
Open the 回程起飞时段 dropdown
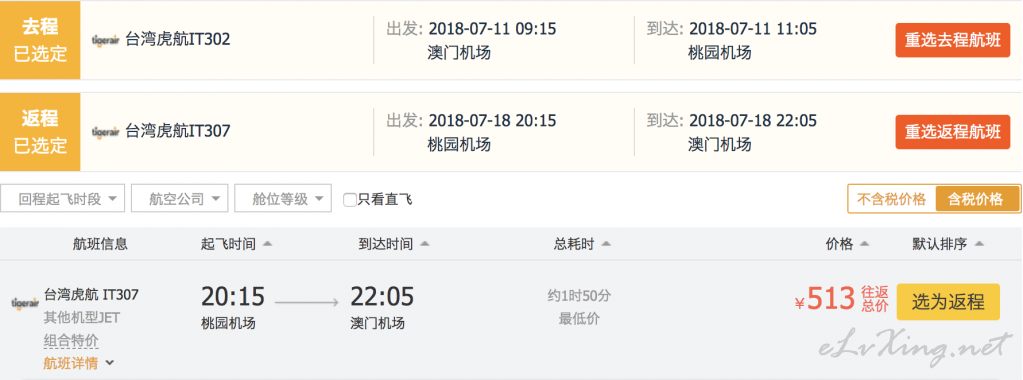point(63,198)
